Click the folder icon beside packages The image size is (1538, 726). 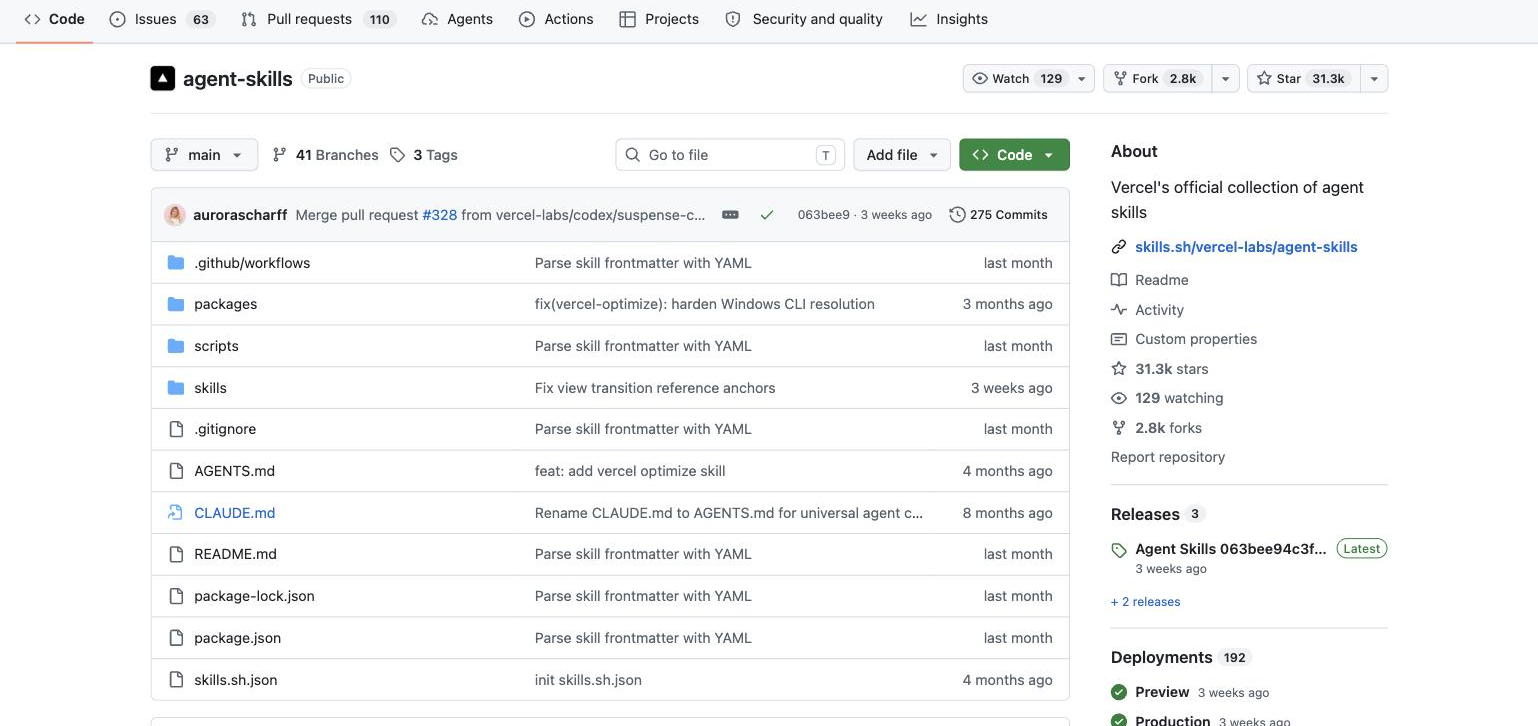point(176,304)
